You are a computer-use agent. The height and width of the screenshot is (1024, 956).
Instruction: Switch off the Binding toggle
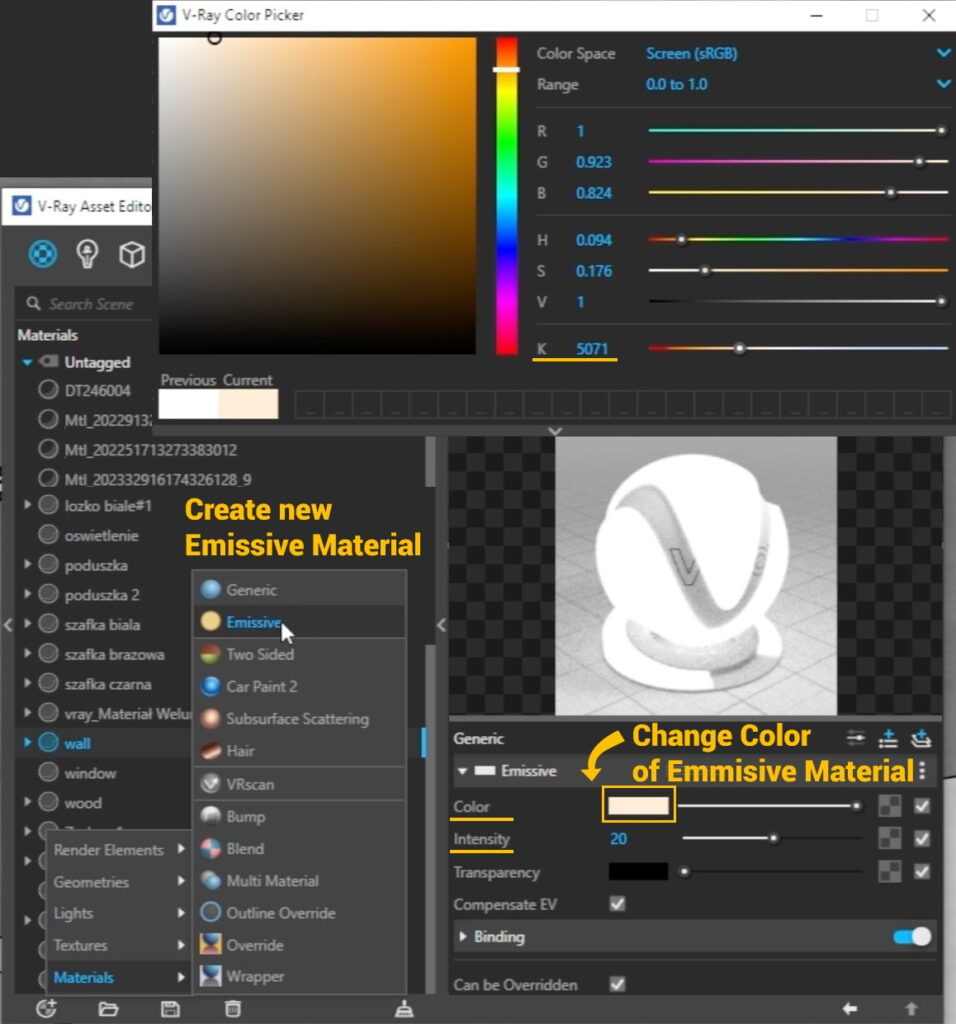pyautogui.click(x=911, y=937)
